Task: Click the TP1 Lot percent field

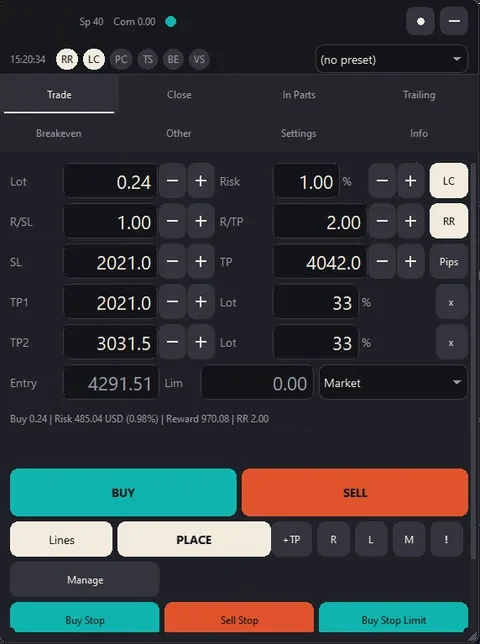Action: (316, 302)
